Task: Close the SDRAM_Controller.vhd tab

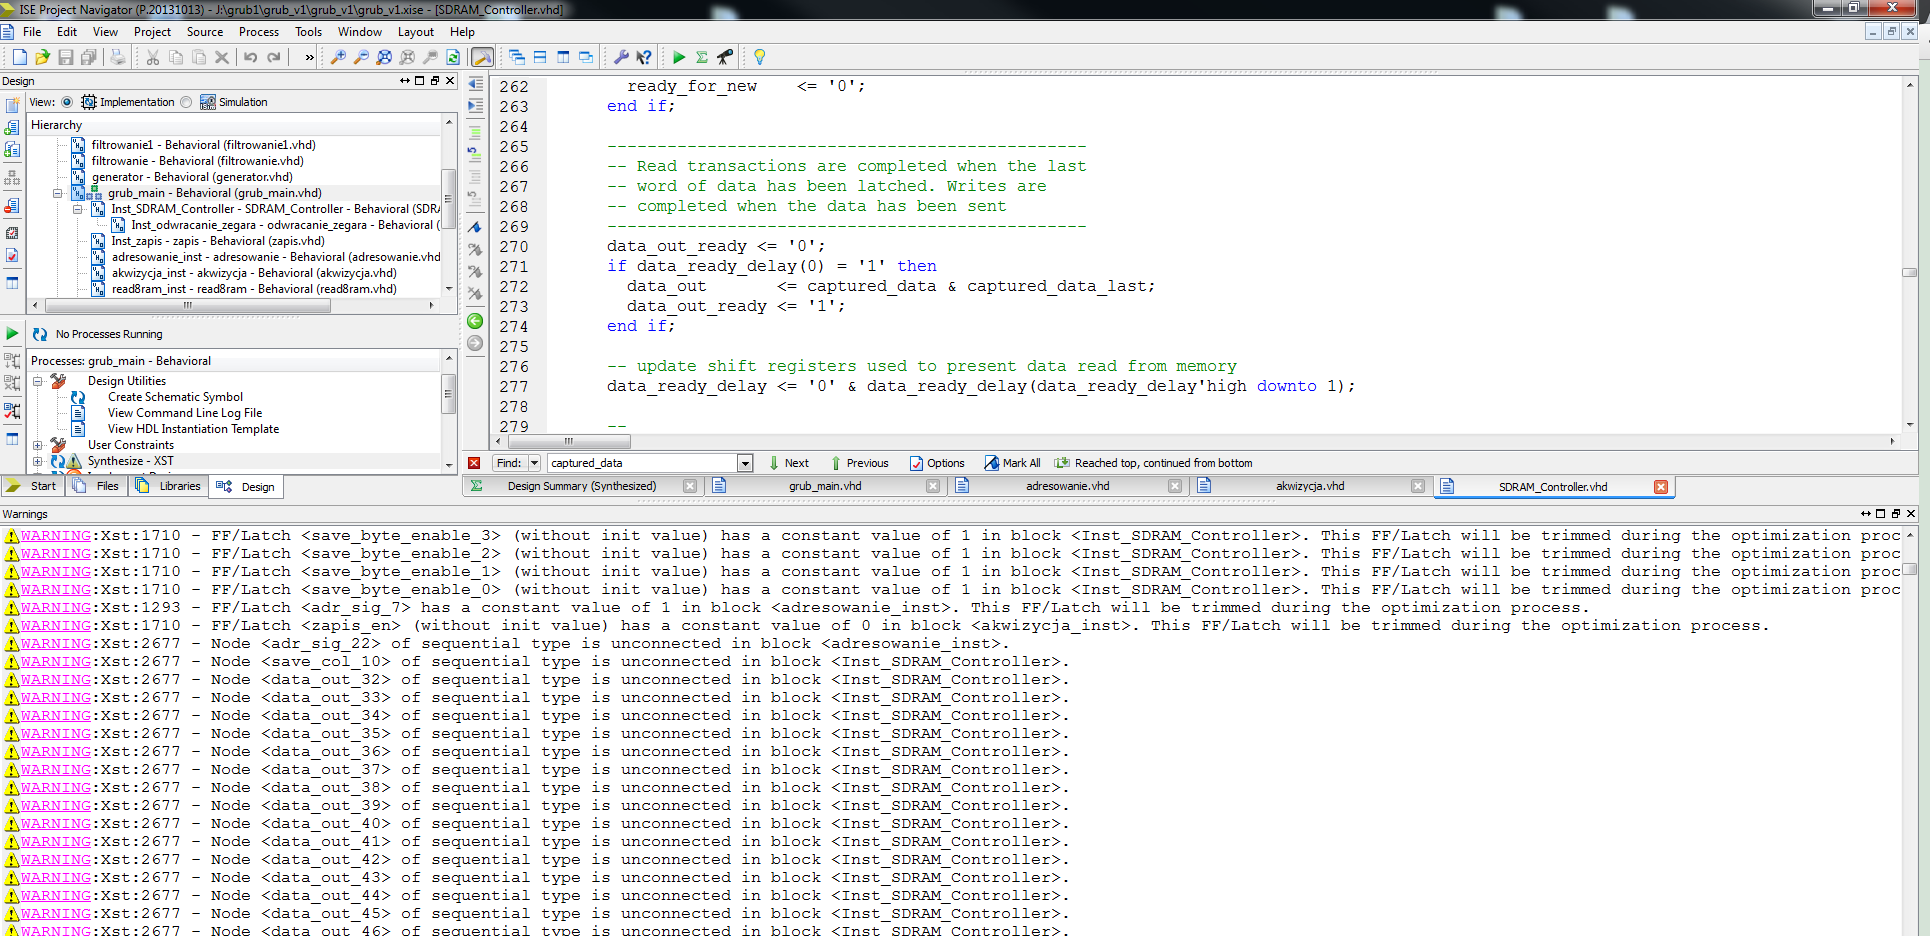Action: tap(1661, 487)
